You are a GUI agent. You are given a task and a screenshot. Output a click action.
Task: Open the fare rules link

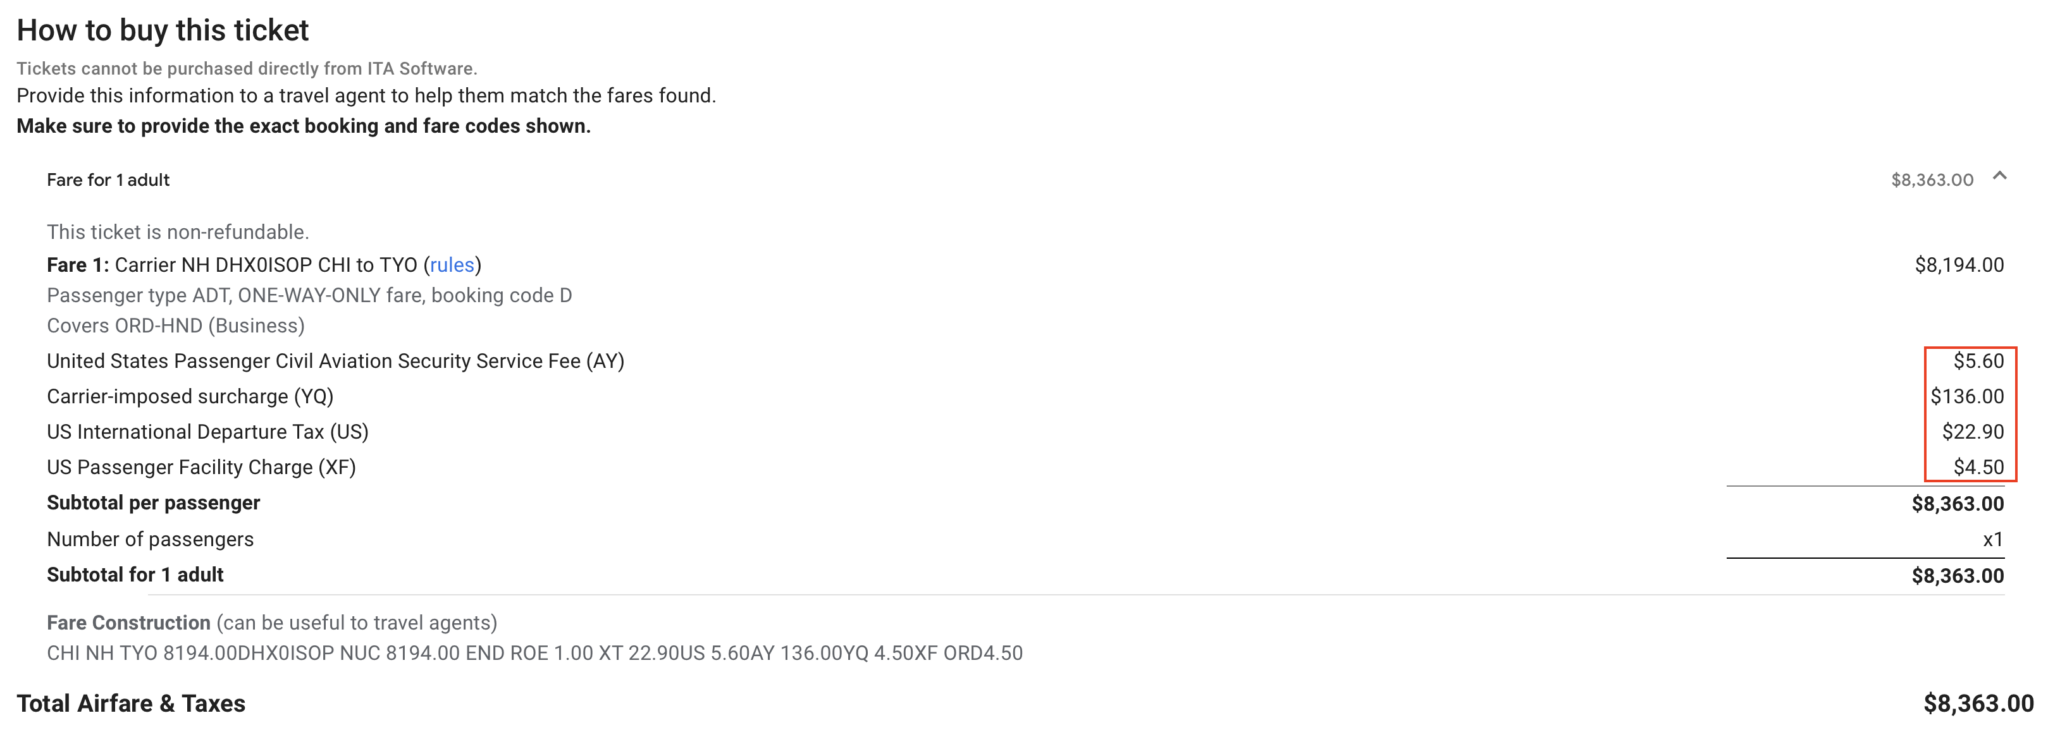coord(452,265)
